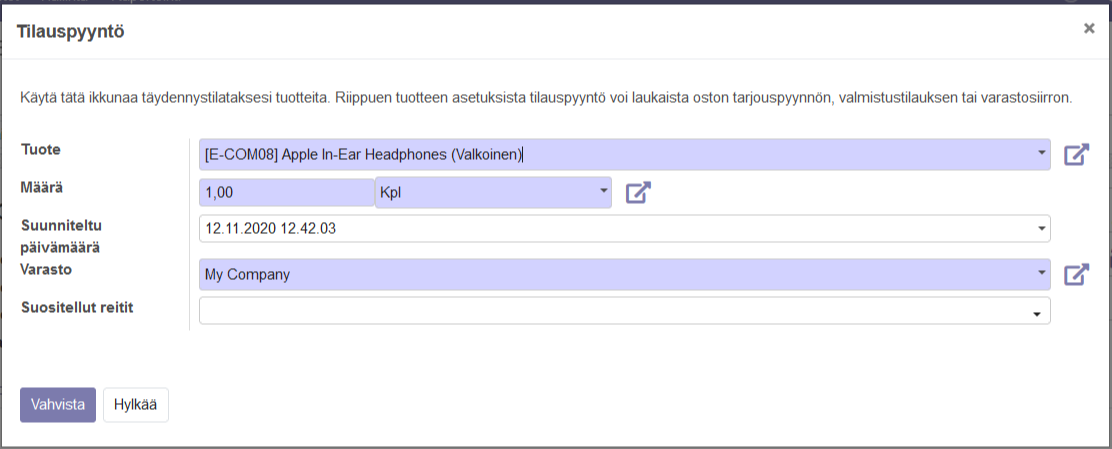Open the Suunniteltu päivämäärä date picker arrow
The image size is (1112, 449).
pyautogui.click(x=1041, y=228)
